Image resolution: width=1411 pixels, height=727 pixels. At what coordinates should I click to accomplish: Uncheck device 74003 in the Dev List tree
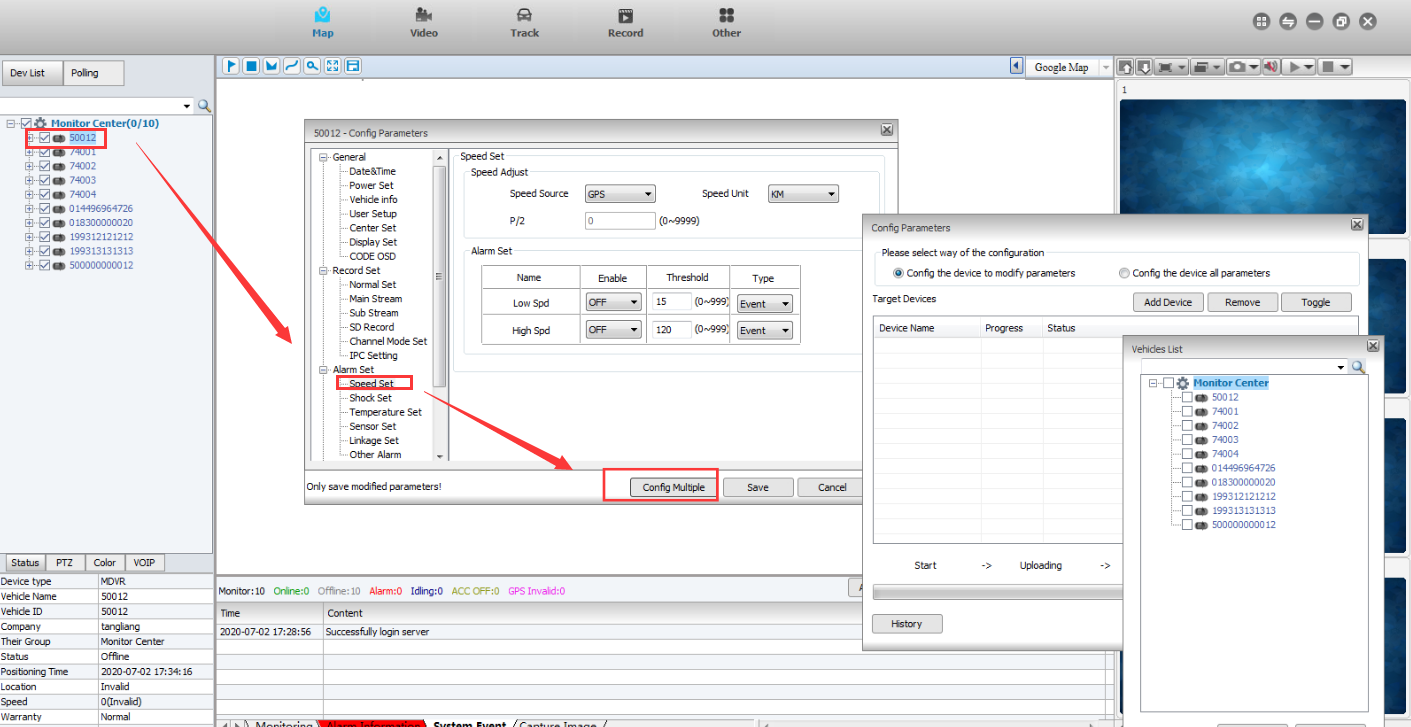click(44, 180)
